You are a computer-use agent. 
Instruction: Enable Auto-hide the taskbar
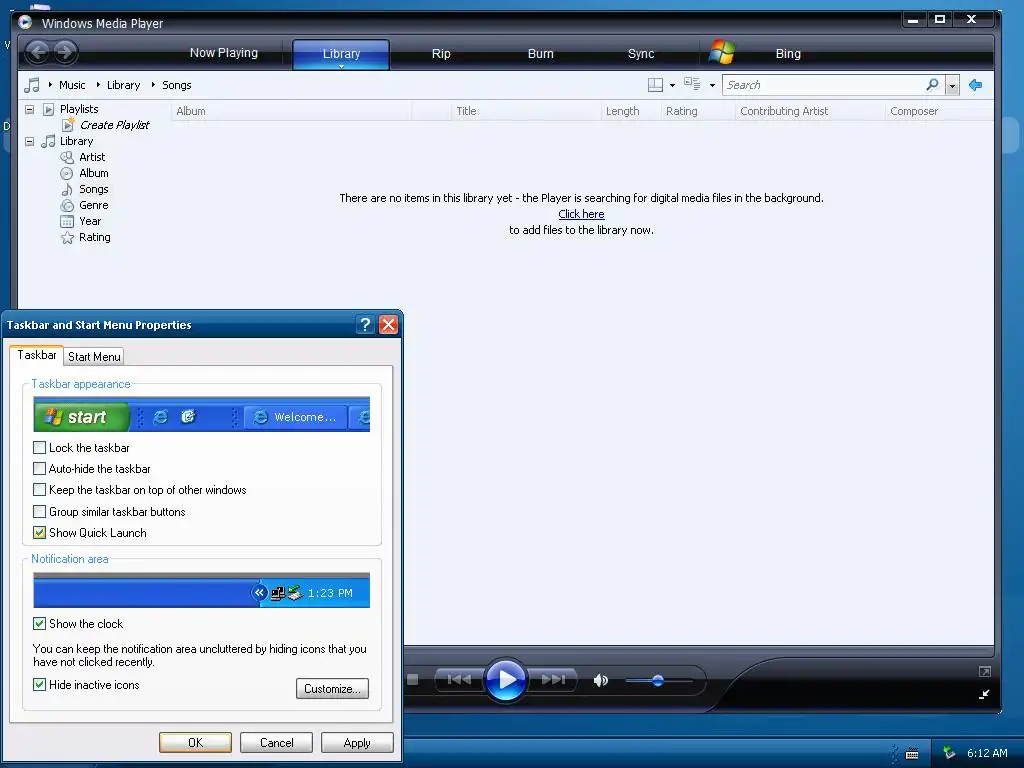click(39, 468)
